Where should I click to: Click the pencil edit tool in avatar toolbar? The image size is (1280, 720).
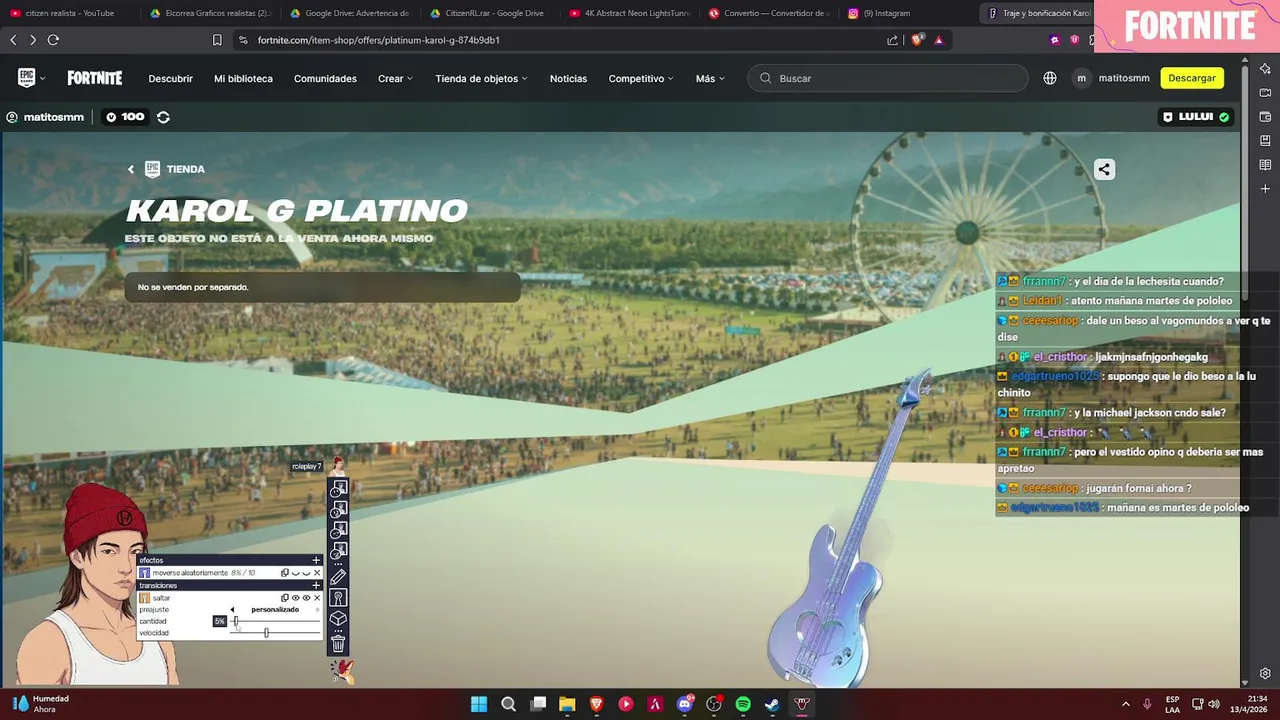338,576
